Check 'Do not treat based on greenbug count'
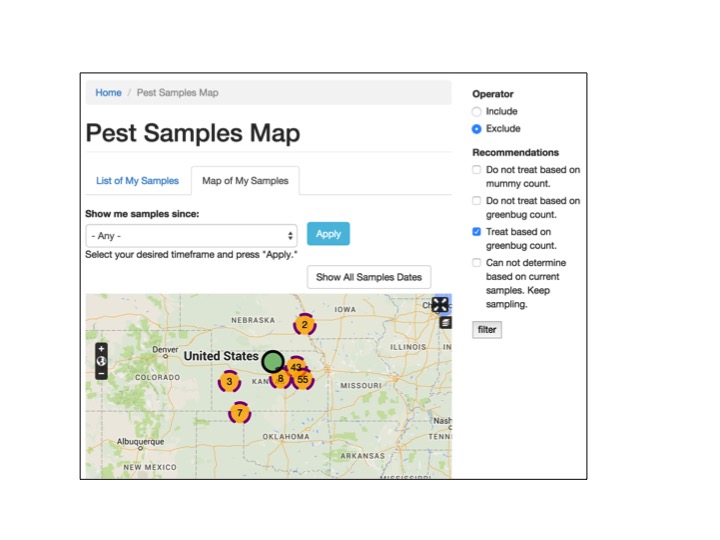Screen dimensions: 720x540 coord(477,201)
